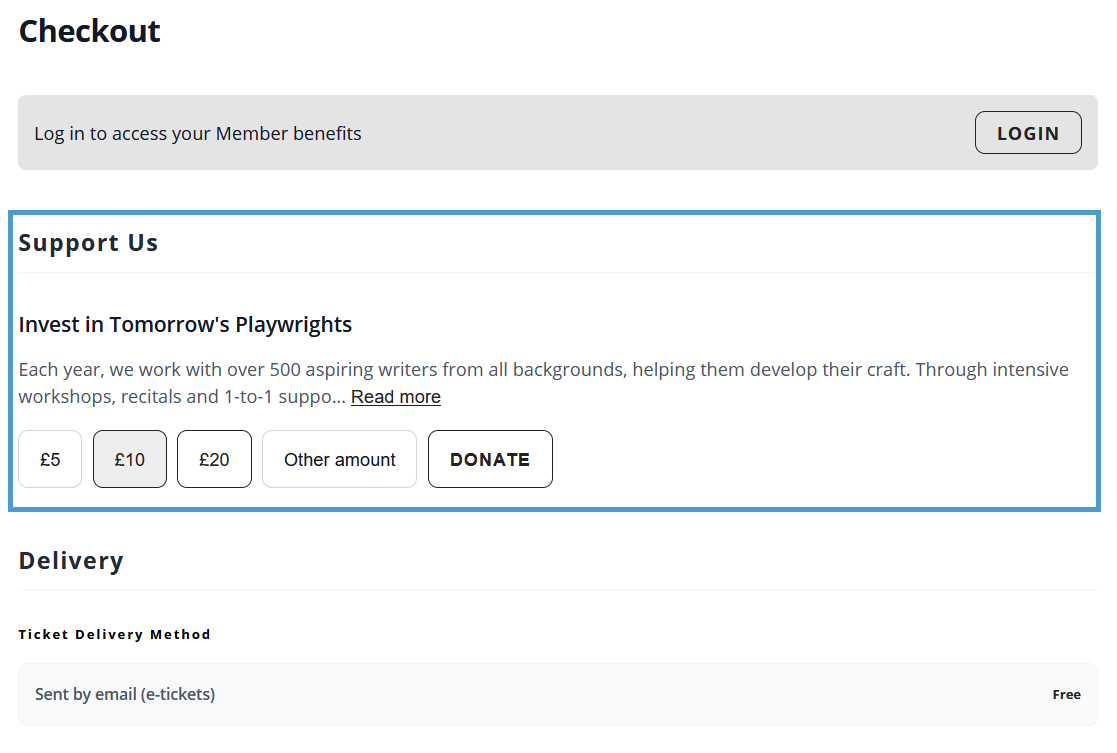This screenshot has height=753, width=1117.
Task: Click the Checkout page heading
Action: (90, 31)
